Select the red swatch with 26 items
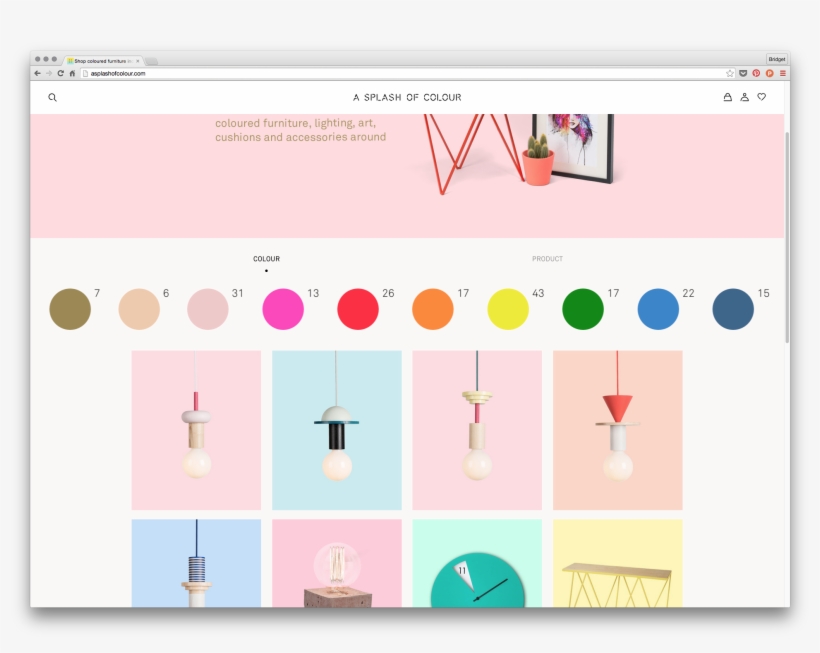The width and height of the screenshot is (820, 653). pos(358,309)
